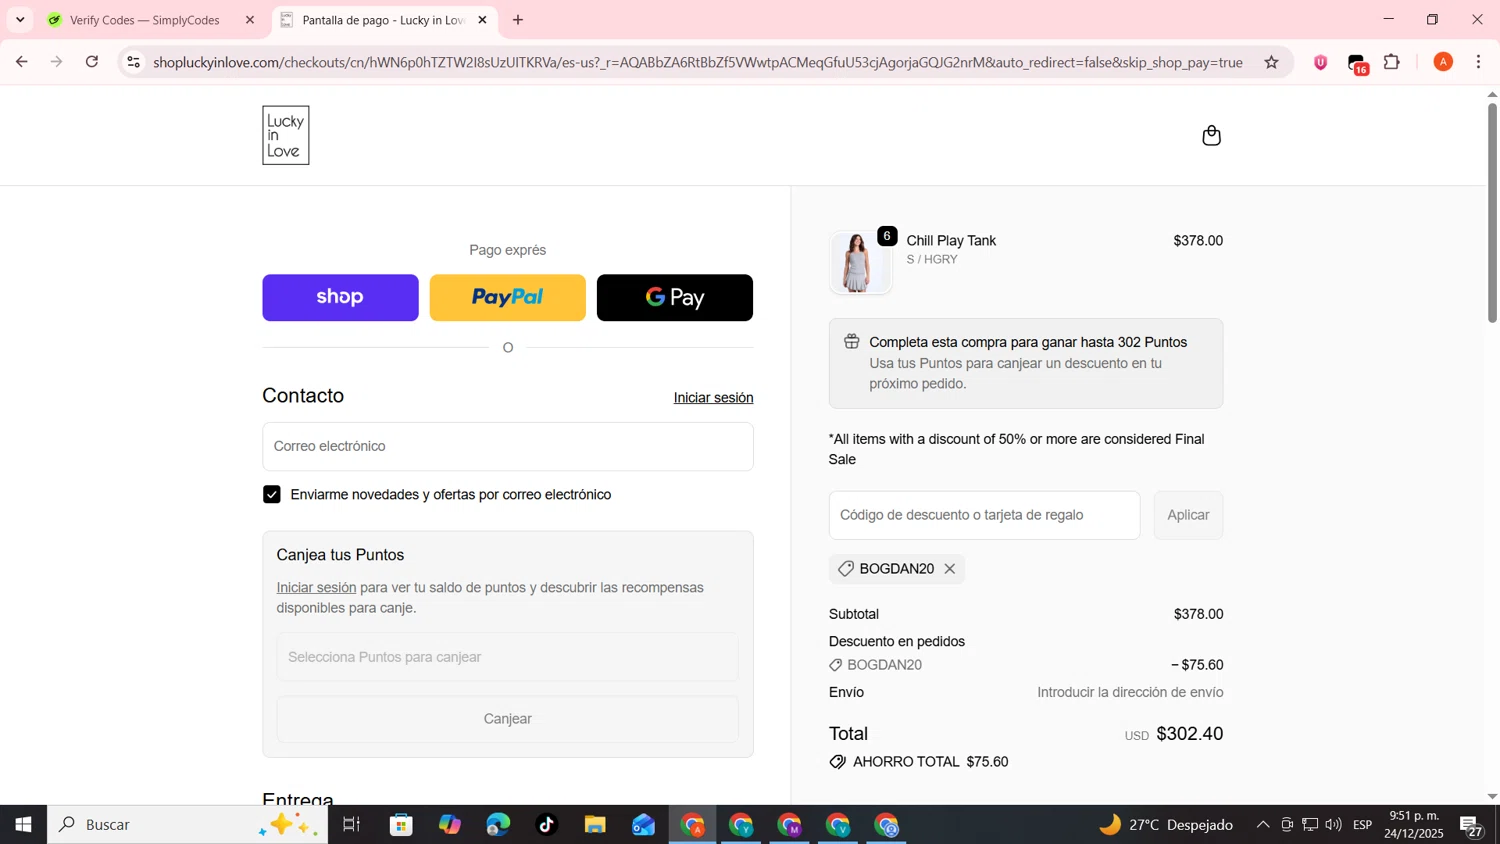This screenshot has width=1500, height=844.
Task: Open the uBlock shield extension
Action: click(1320, 62)
